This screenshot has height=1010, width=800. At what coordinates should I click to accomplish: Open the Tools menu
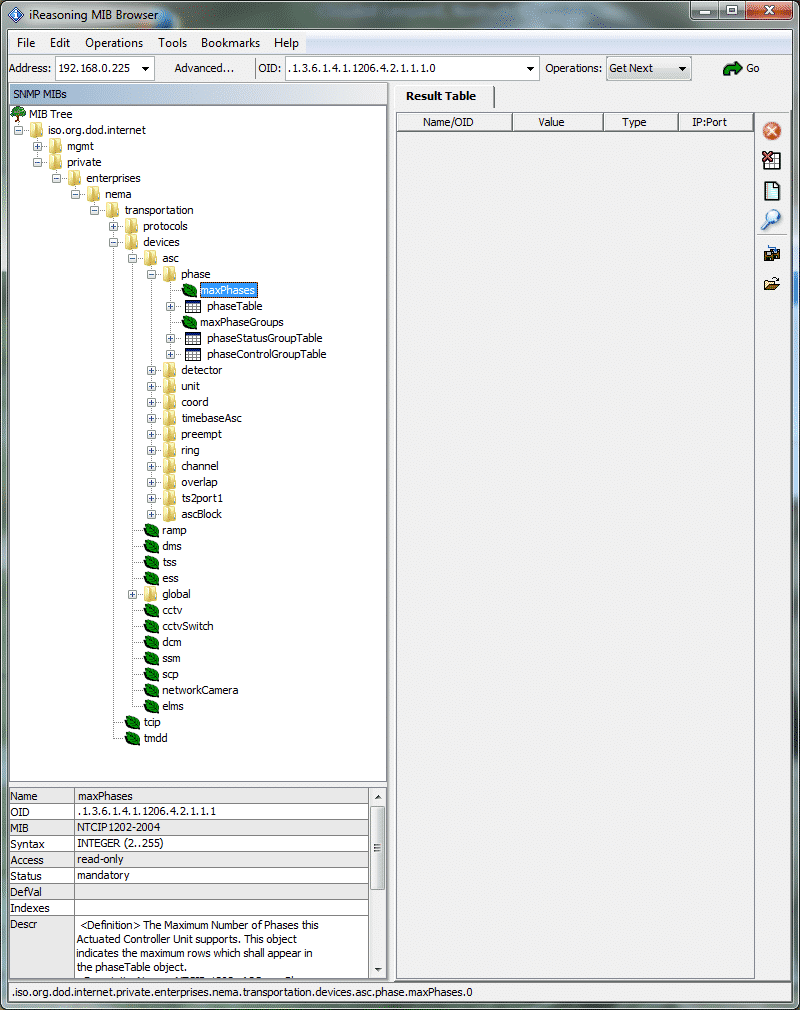[x=172, y=43]
